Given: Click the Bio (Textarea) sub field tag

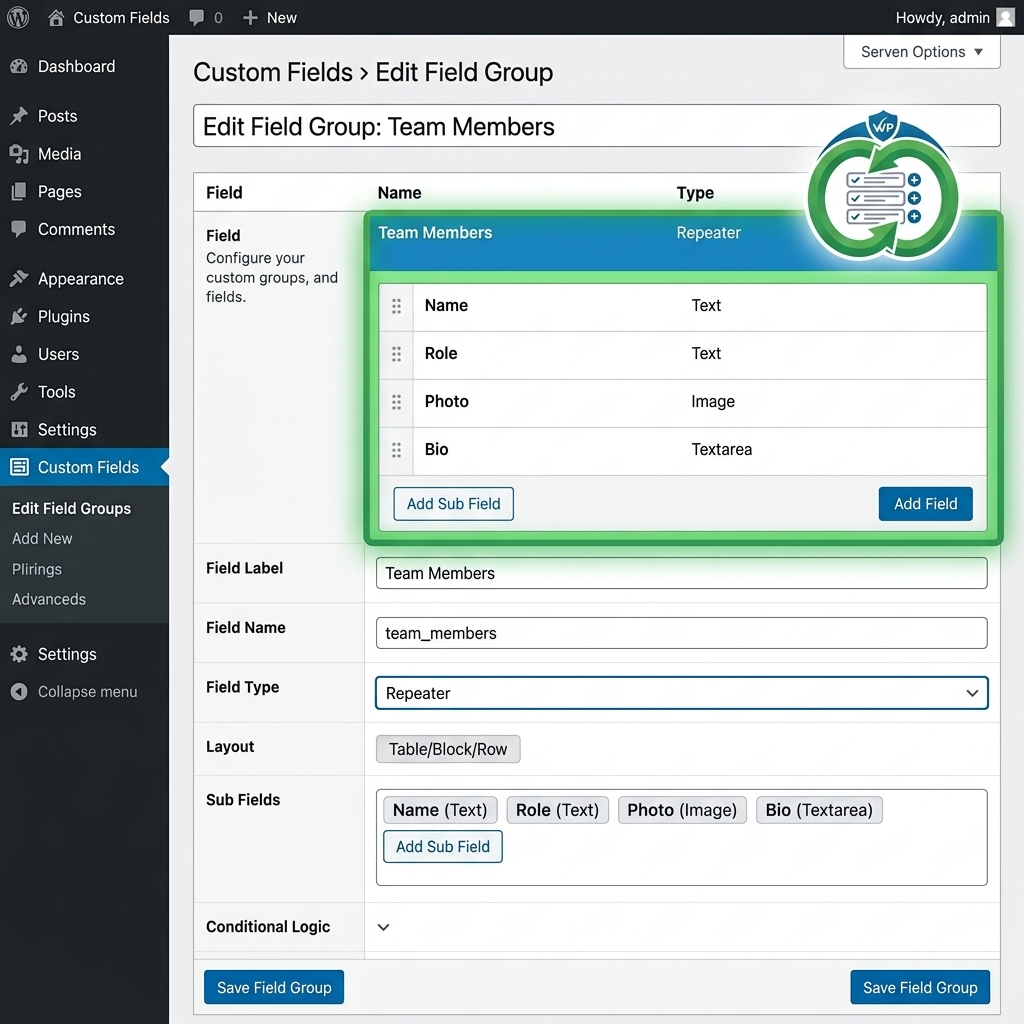Looking at the screenshot, I should tap(819, 810).
